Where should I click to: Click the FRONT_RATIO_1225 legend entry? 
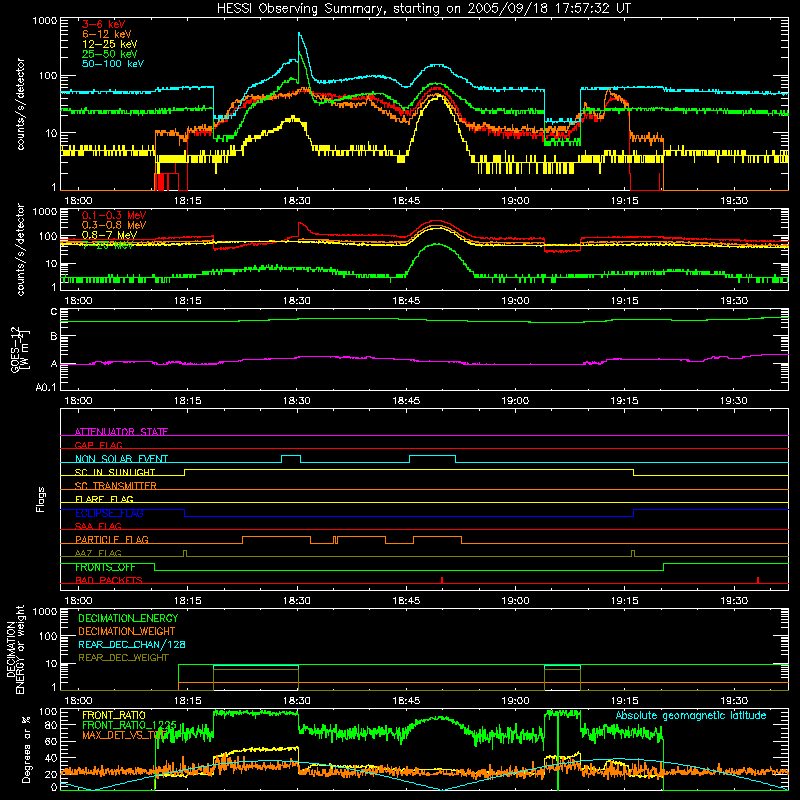point(130,724)
